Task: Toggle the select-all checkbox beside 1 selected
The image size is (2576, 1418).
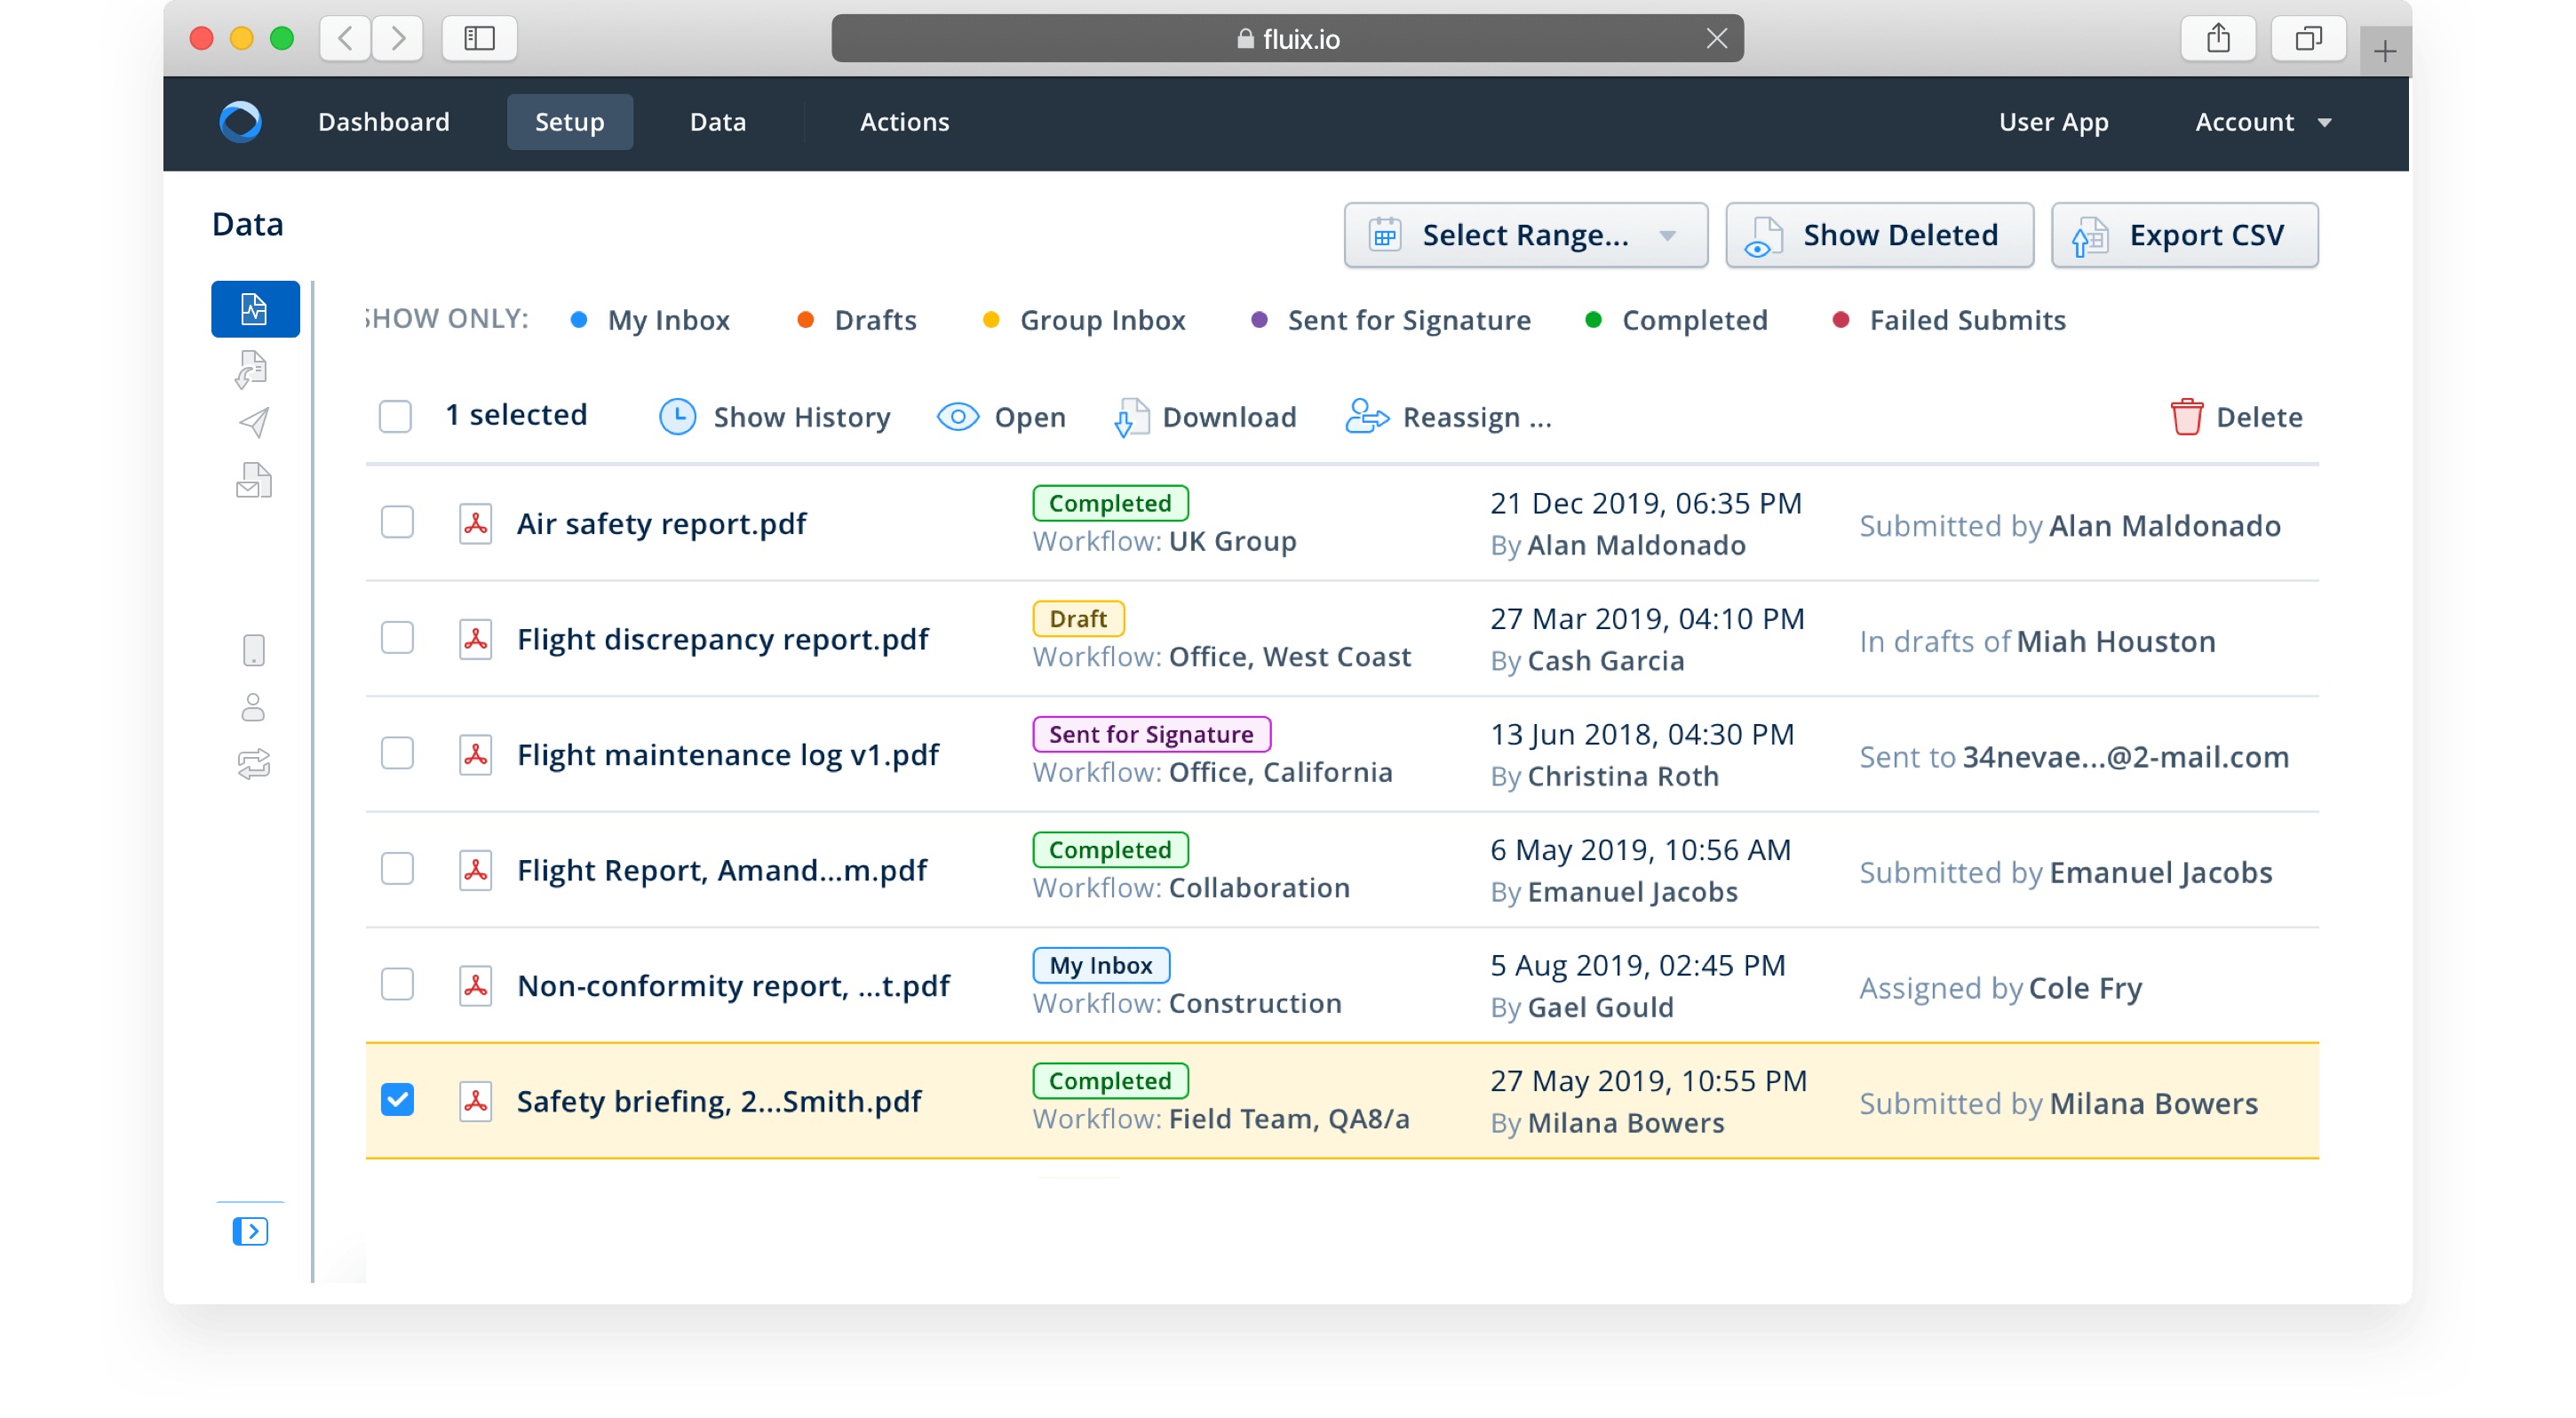Action: coord(395,416)
